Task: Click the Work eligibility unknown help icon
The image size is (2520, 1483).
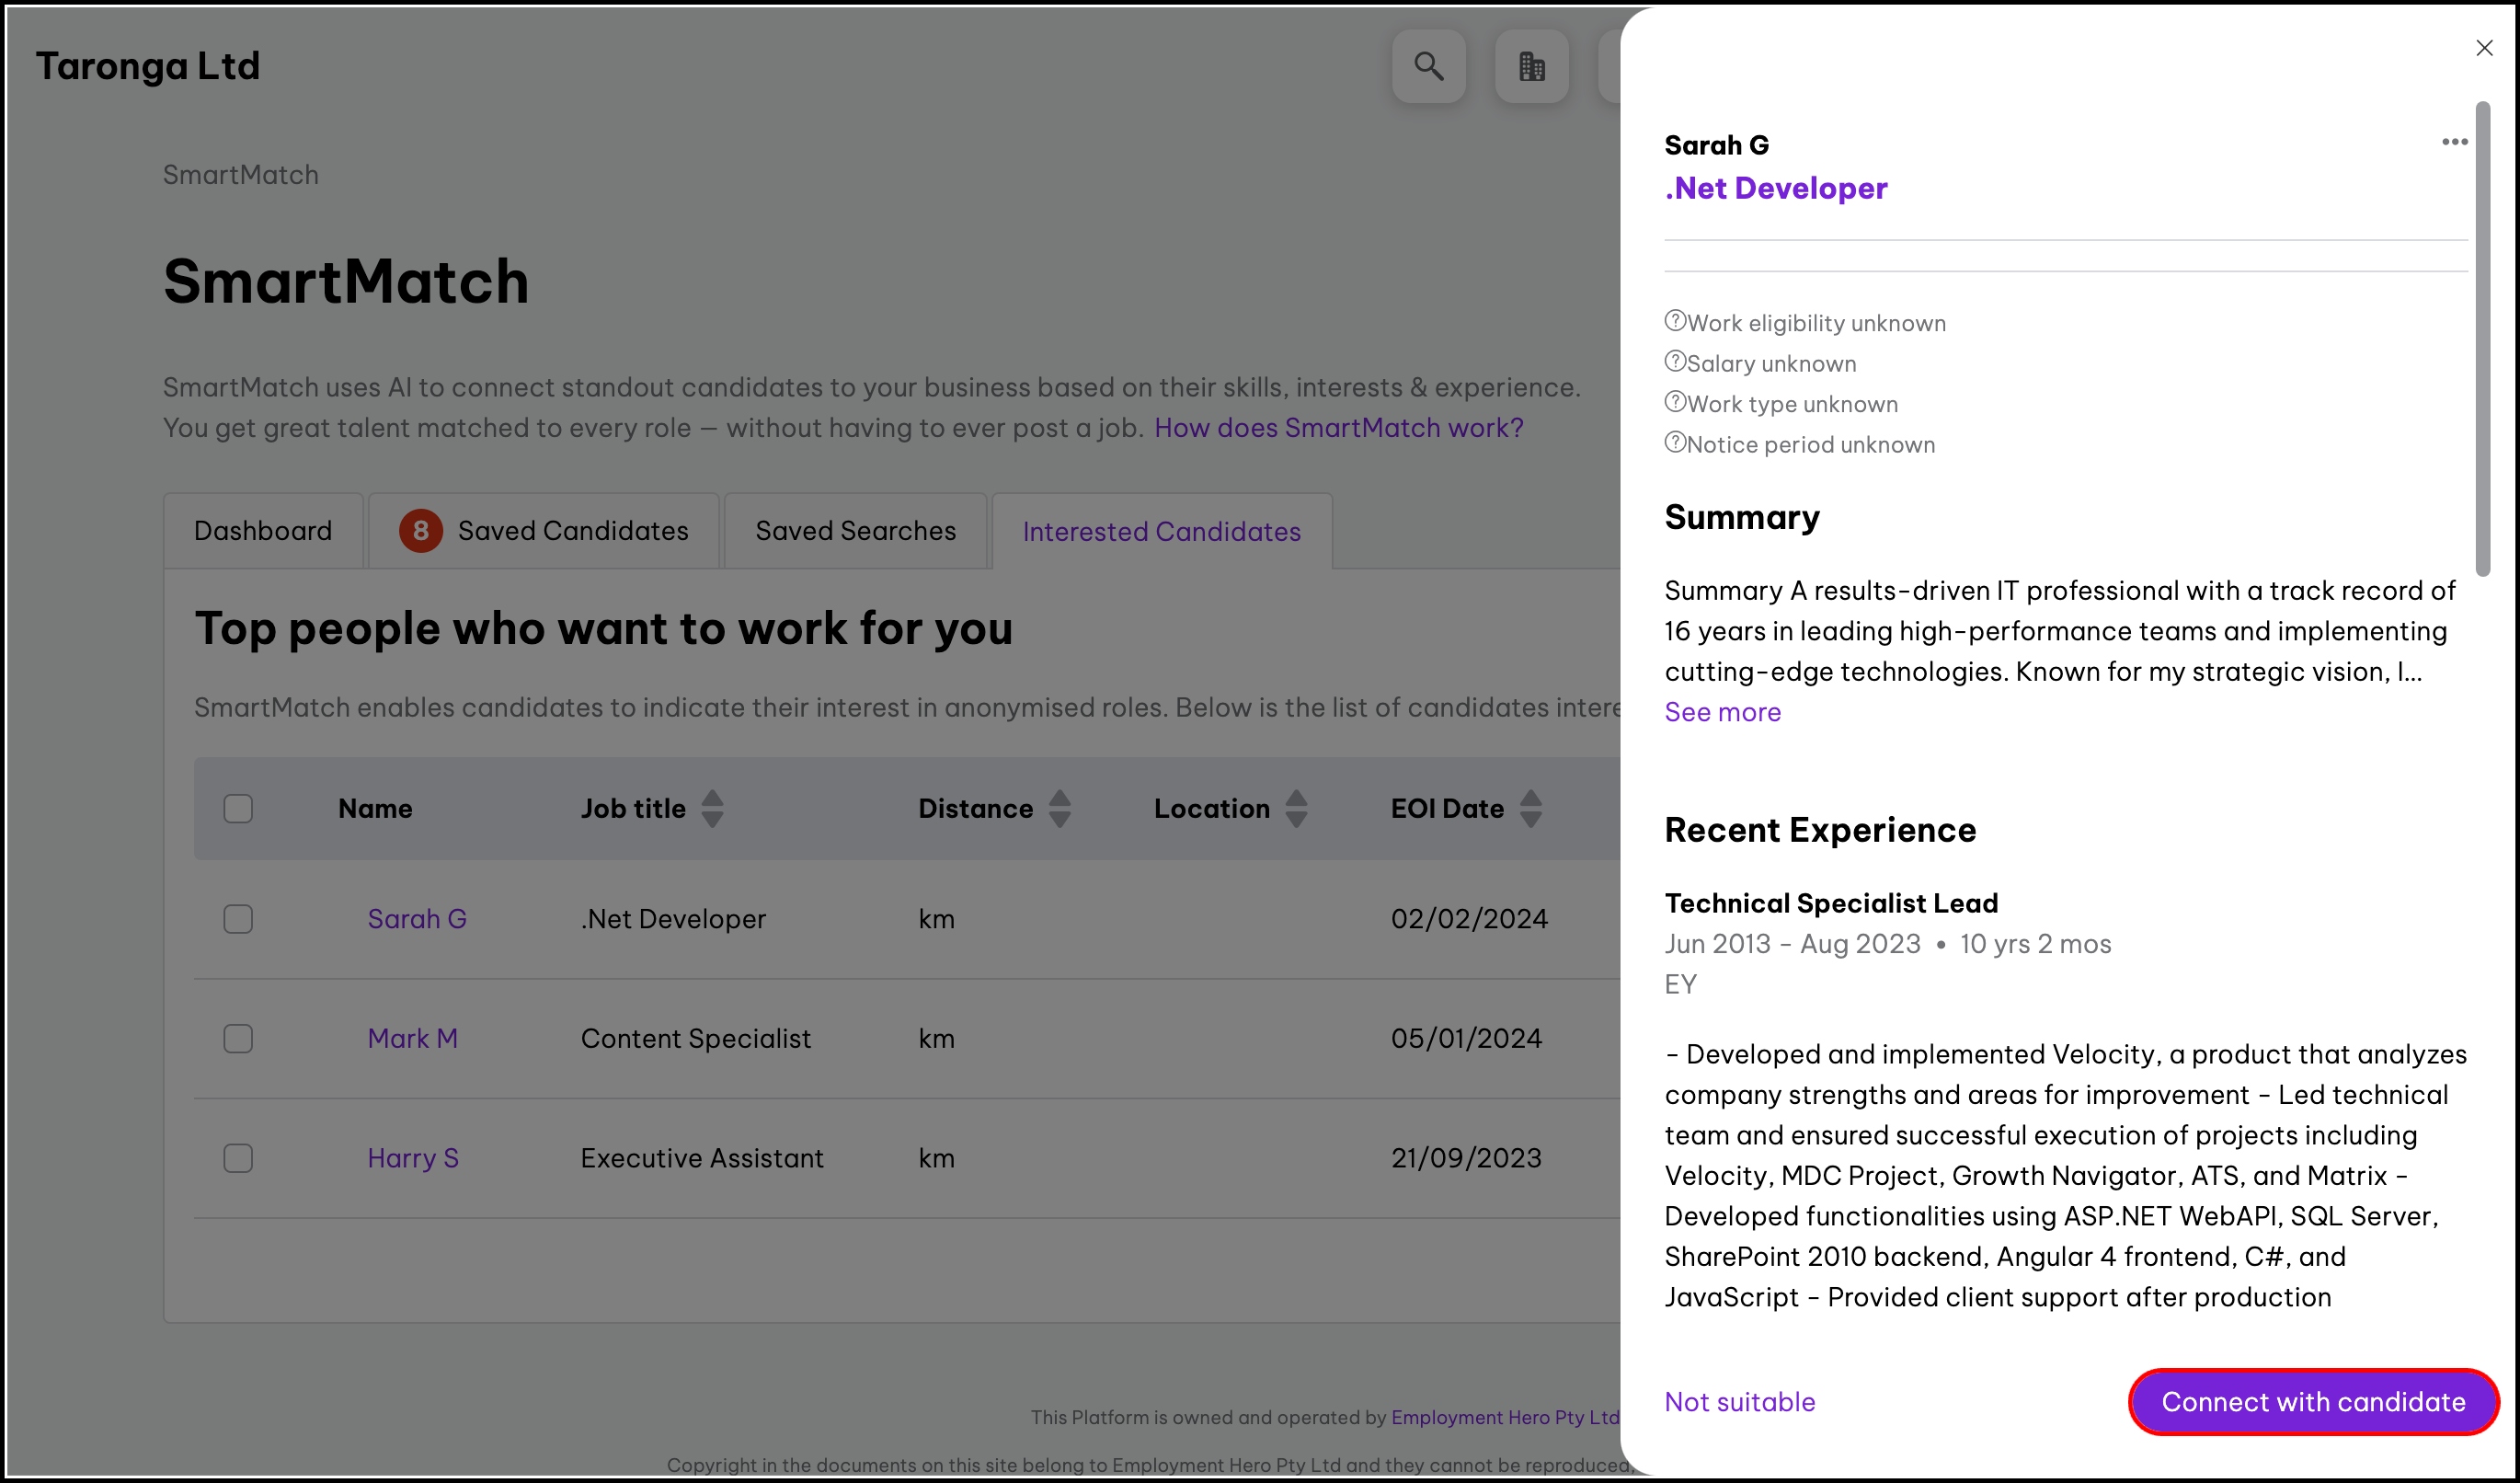Action: [1675, 321]
